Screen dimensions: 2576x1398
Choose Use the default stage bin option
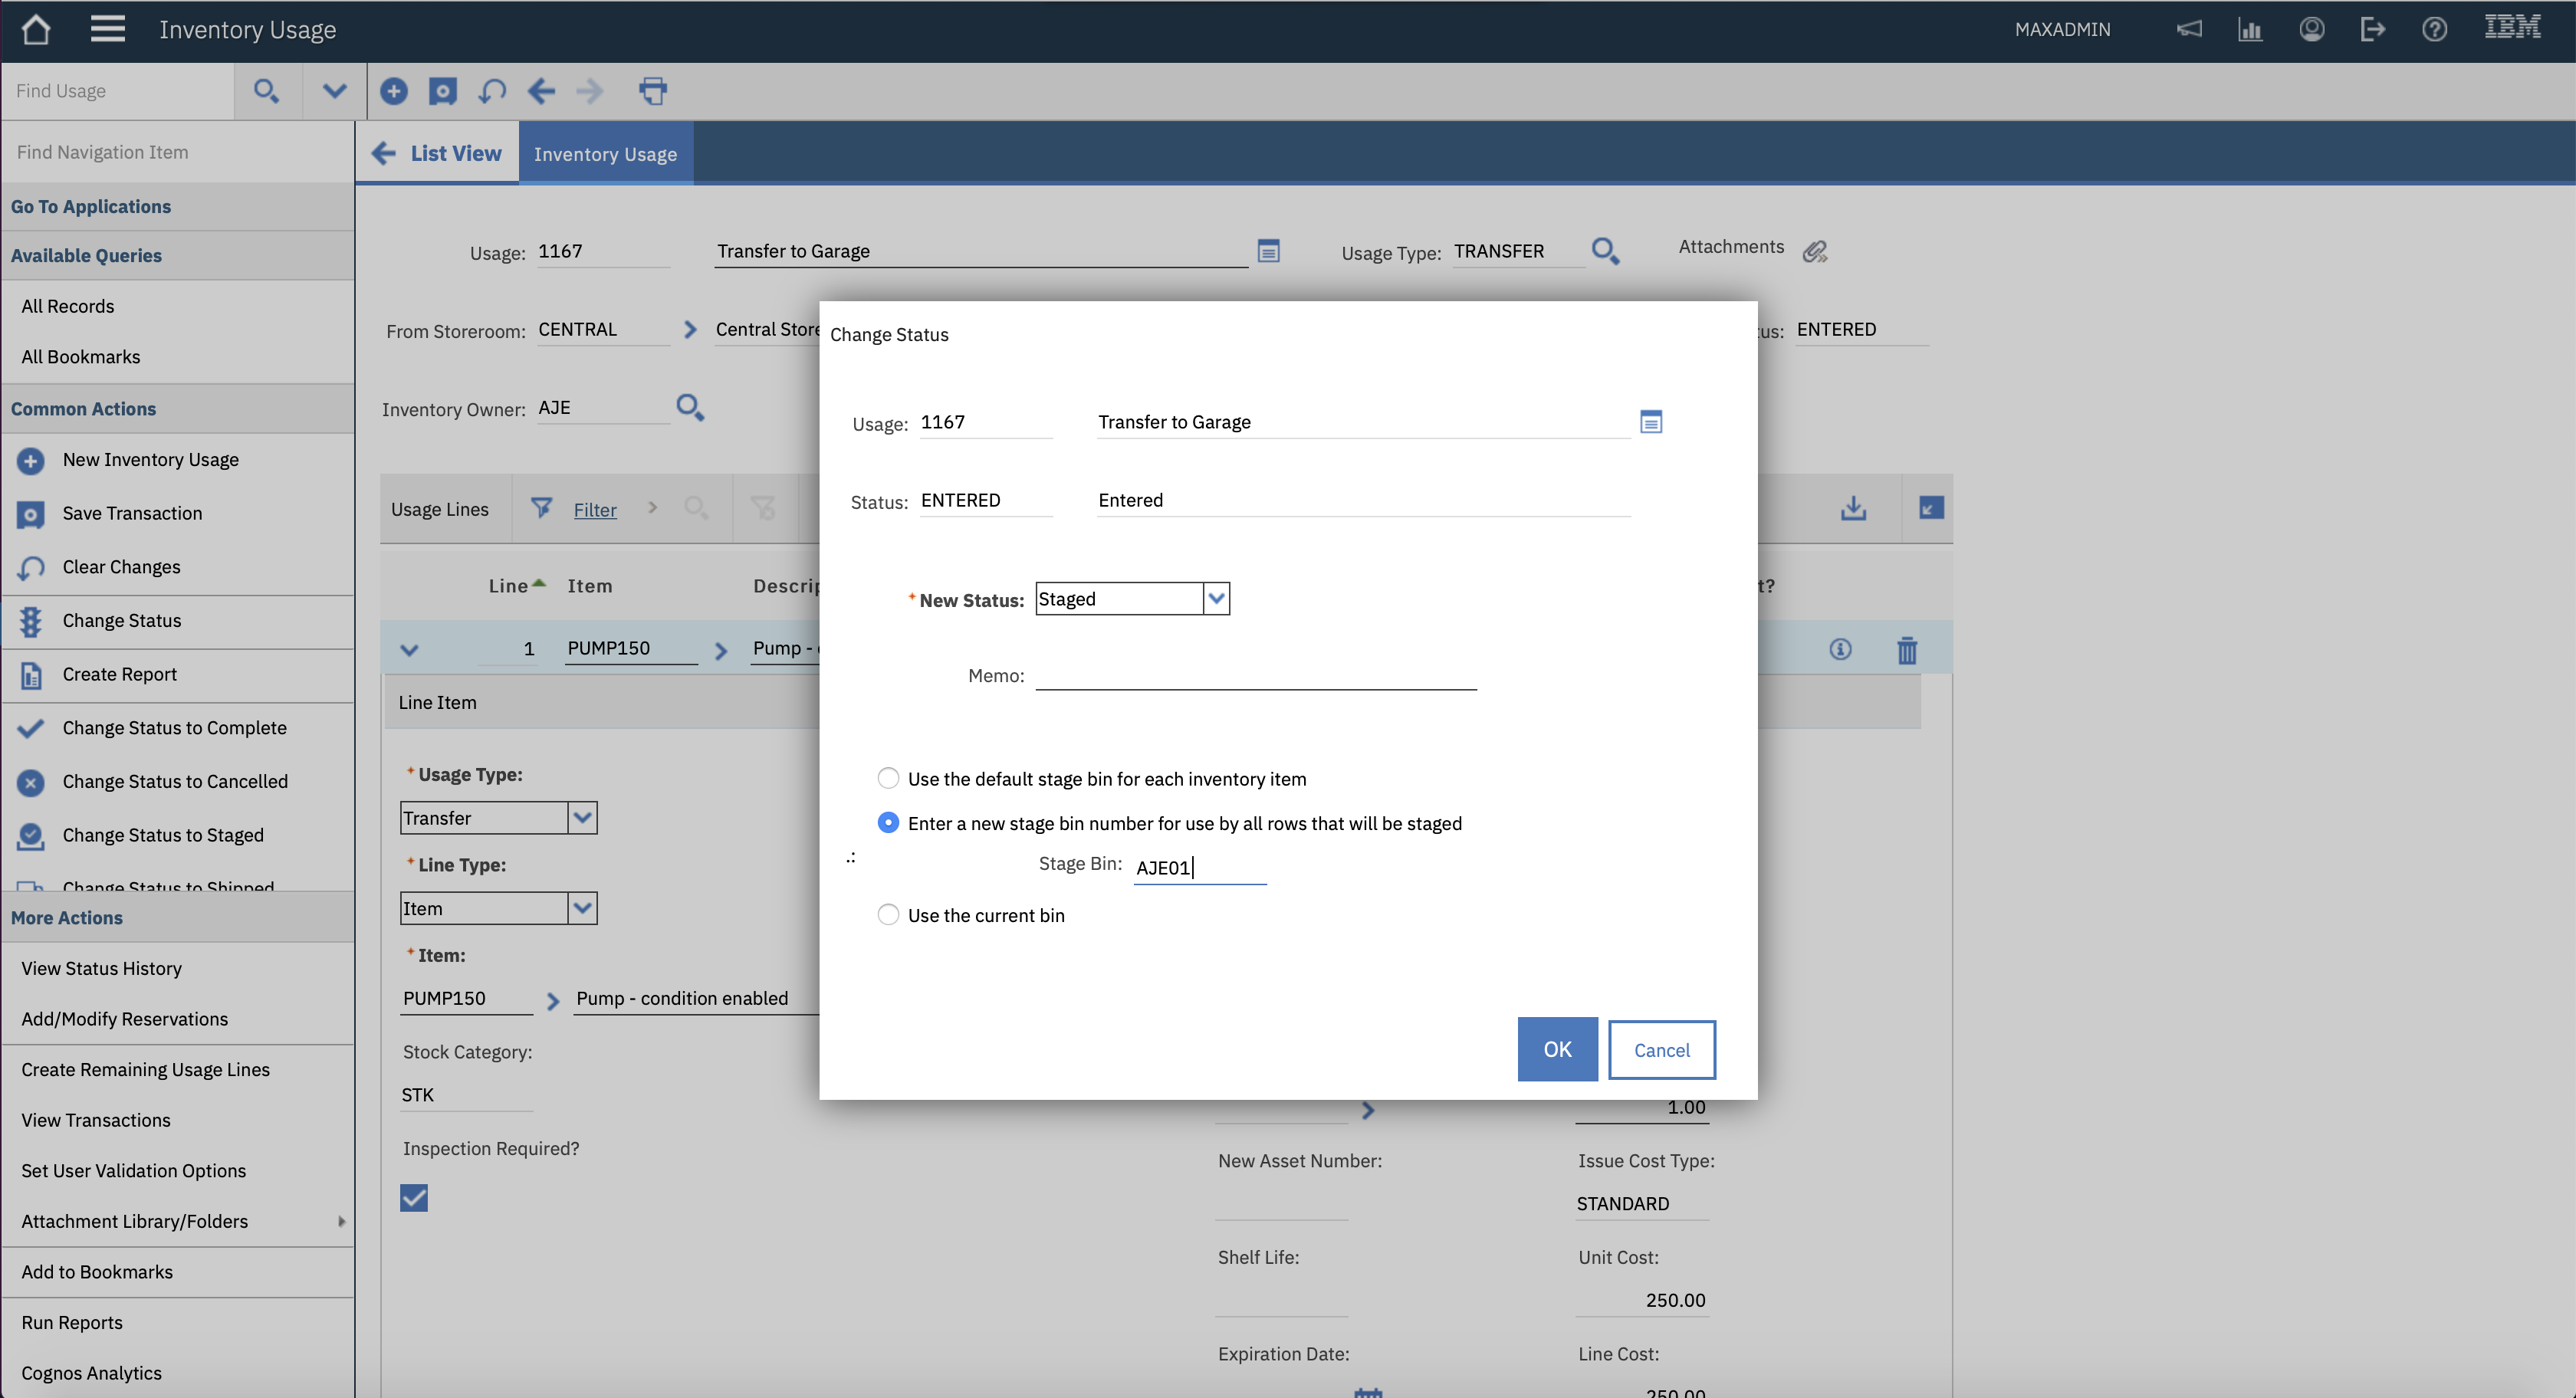point(888,778)
